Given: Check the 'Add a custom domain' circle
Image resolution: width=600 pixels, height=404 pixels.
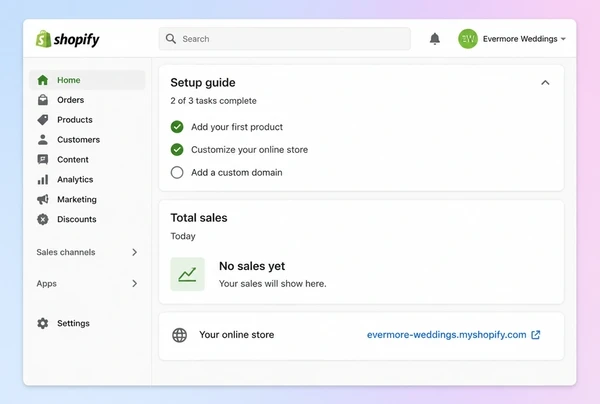Looking at the screenshot, I should (177, 173).
